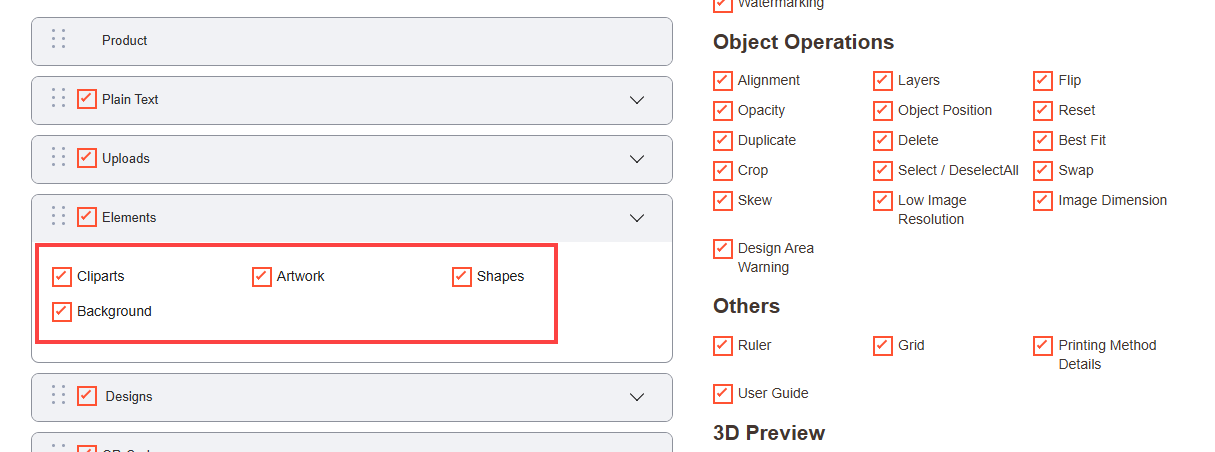
Task: Toggle the Printing Method Details checkbox
Action: pos(1043,345)
